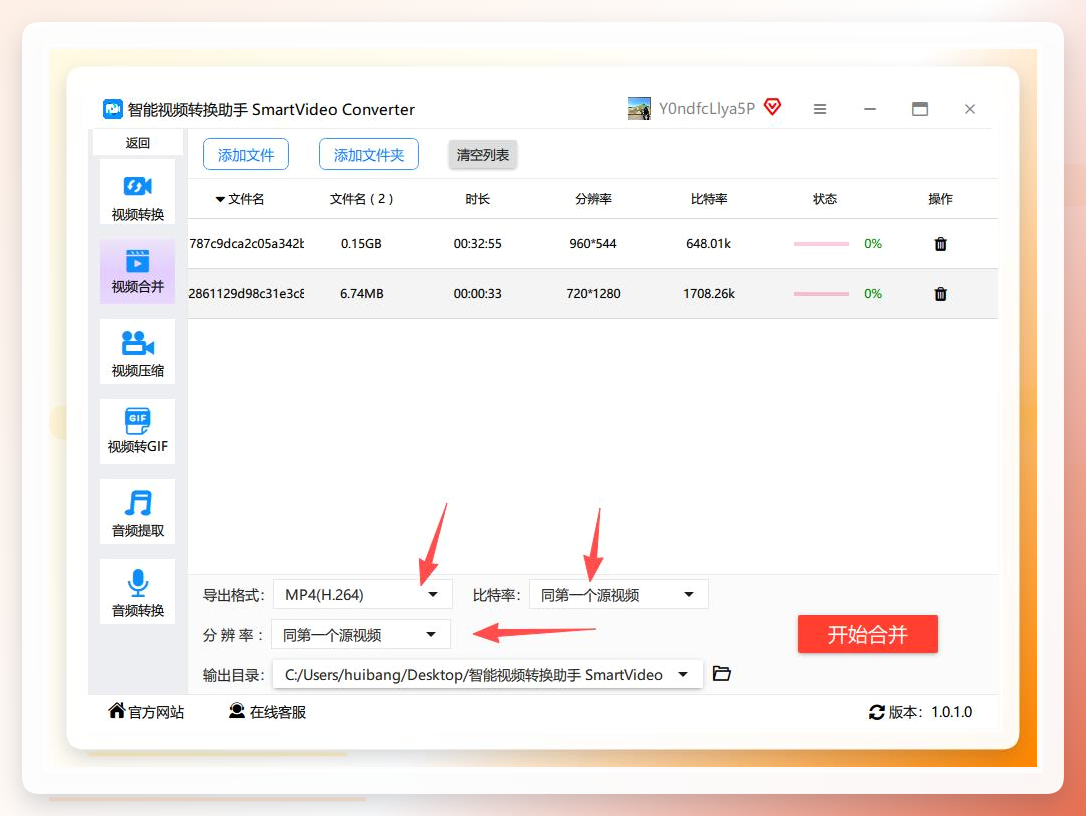The image size is (1086, 816).
Task: Click the 0.15GB size cell
Action: click(361, 244)
